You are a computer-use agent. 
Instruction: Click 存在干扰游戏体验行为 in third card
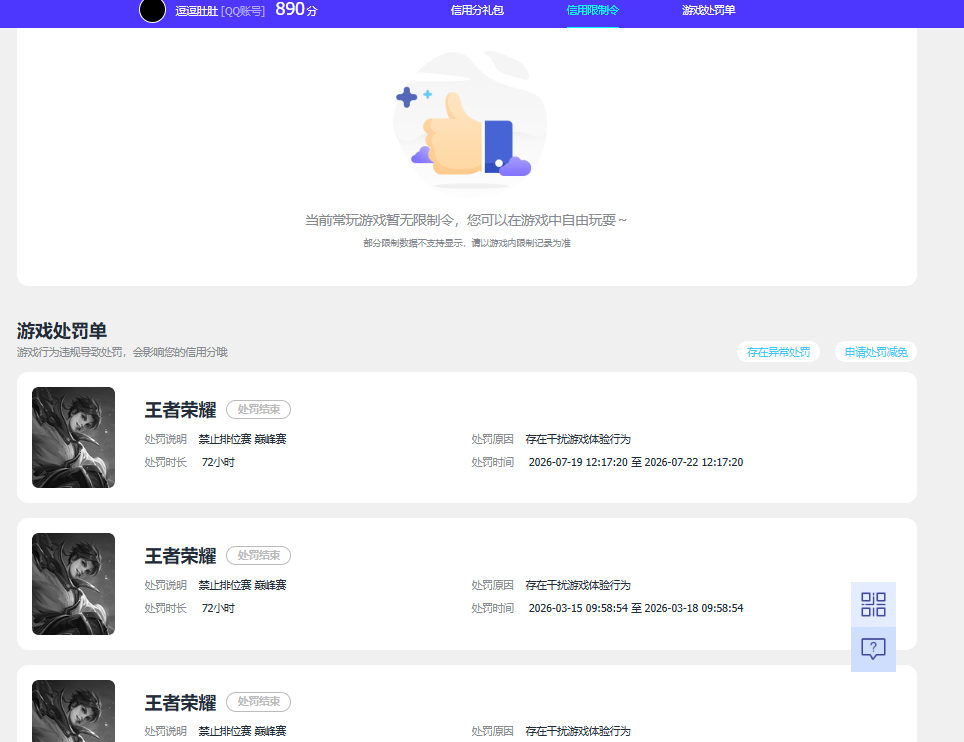click(x=578, y=732)
